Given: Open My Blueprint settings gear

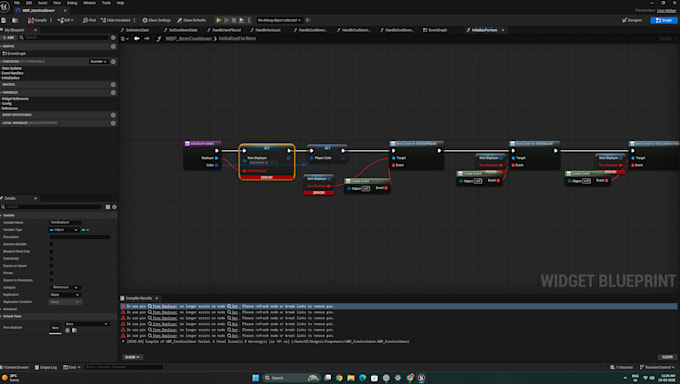Looking at the screenshot, I should point(113,38).
